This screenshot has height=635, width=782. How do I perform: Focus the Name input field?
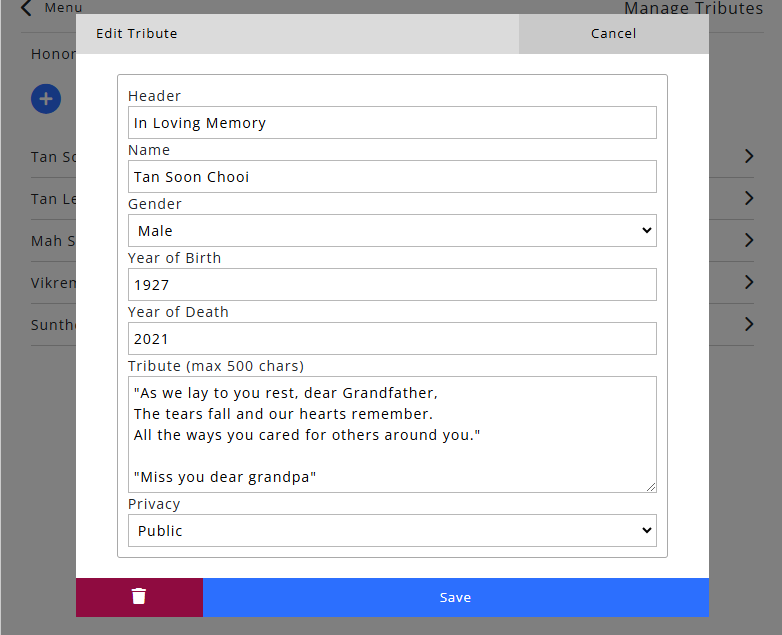392,177
